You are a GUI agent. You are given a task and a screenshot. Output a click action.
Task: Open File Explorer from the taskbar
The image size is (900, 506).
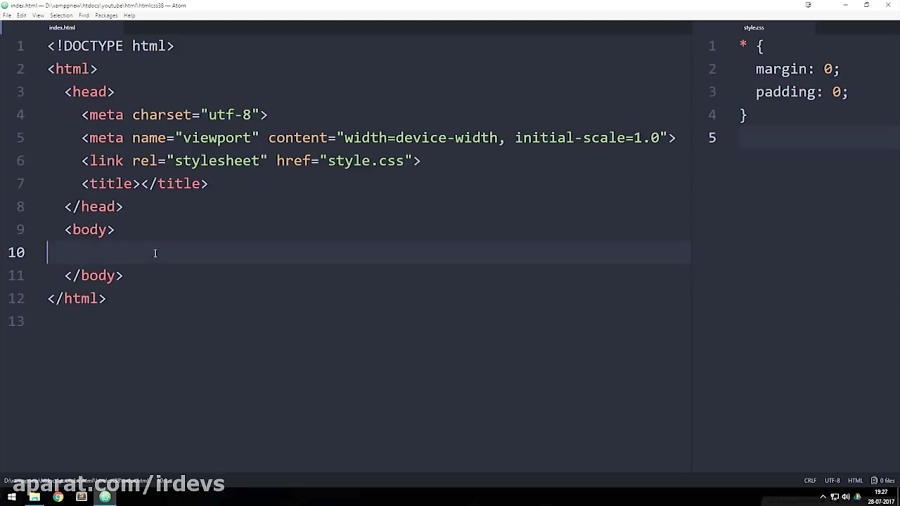coord(34,497)
